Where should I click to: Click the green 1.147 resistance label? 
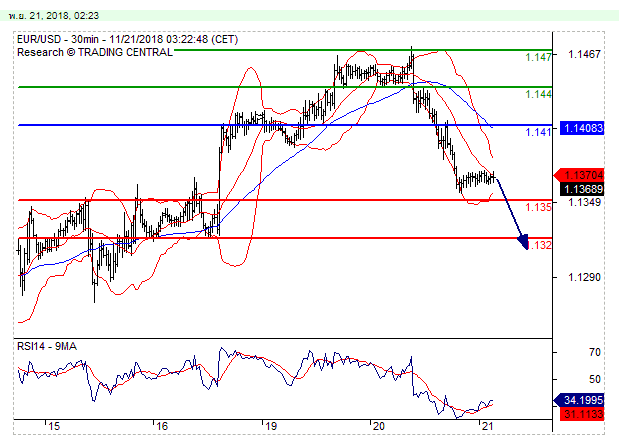click(x=538, y=57)
